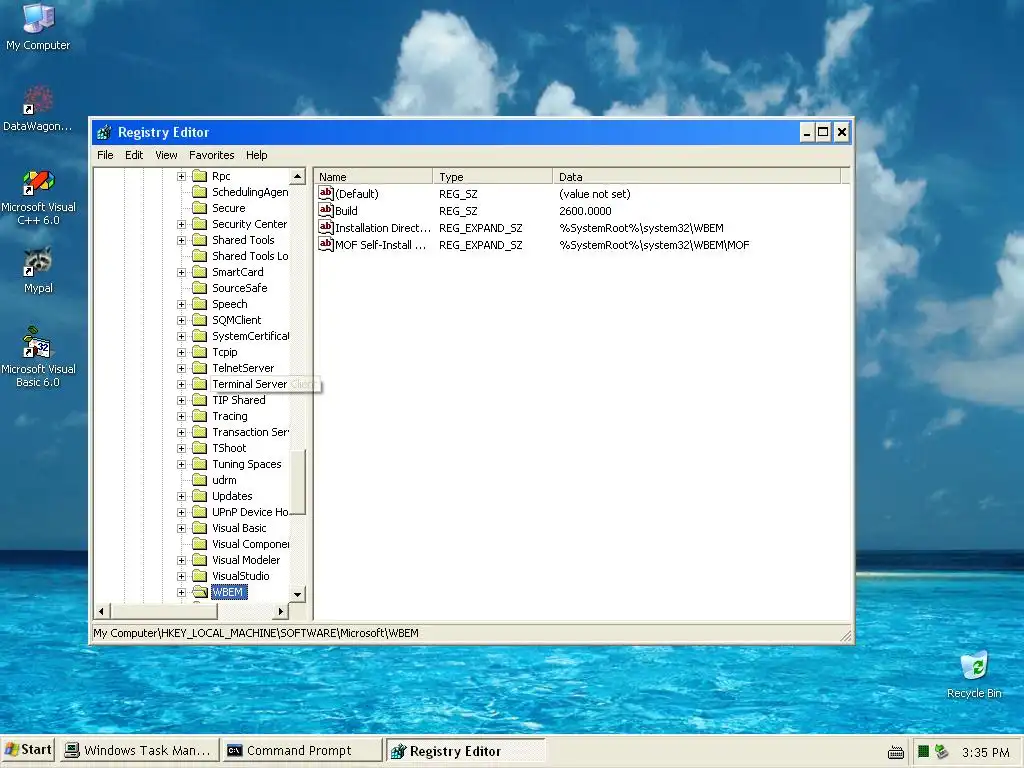This screenshot has height=768, width=1024.
Task: Click the Installation Directory value icon
Action: click(x=325, y=227)
